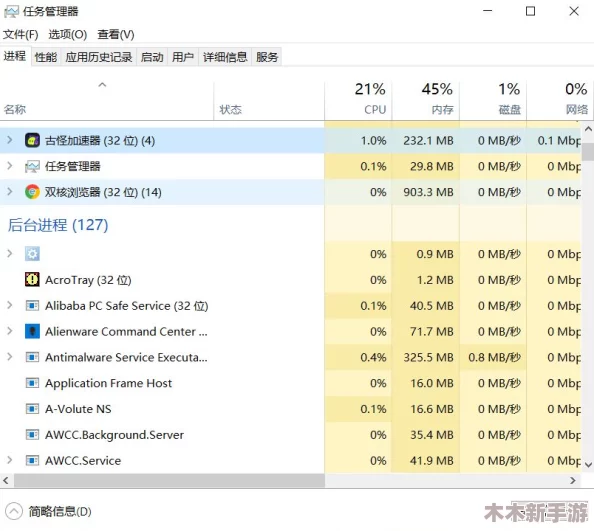Click the 任务管理器 process row icon
The height and width of the screenshot is (531, 594).
click(32, 166)
